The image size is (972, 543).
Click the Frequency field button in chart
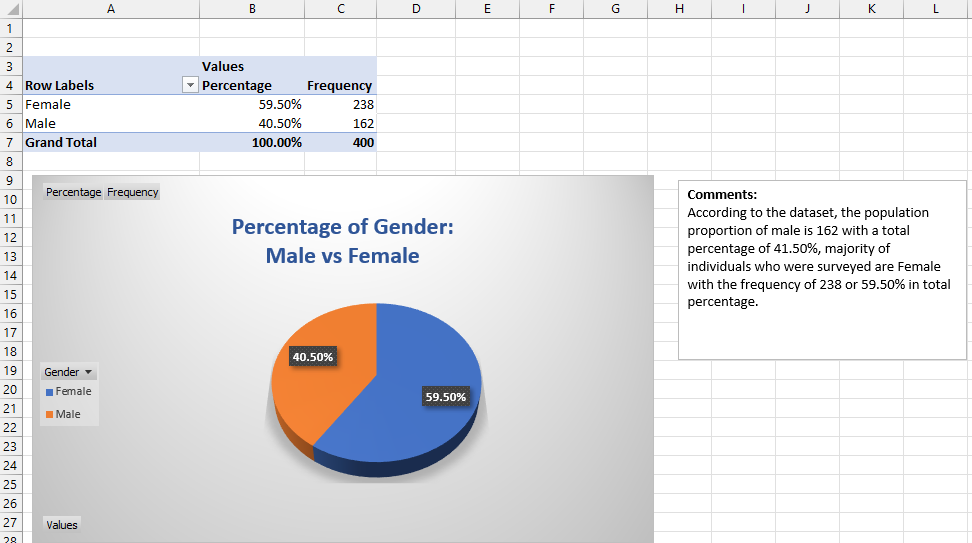tap(132, 192)
